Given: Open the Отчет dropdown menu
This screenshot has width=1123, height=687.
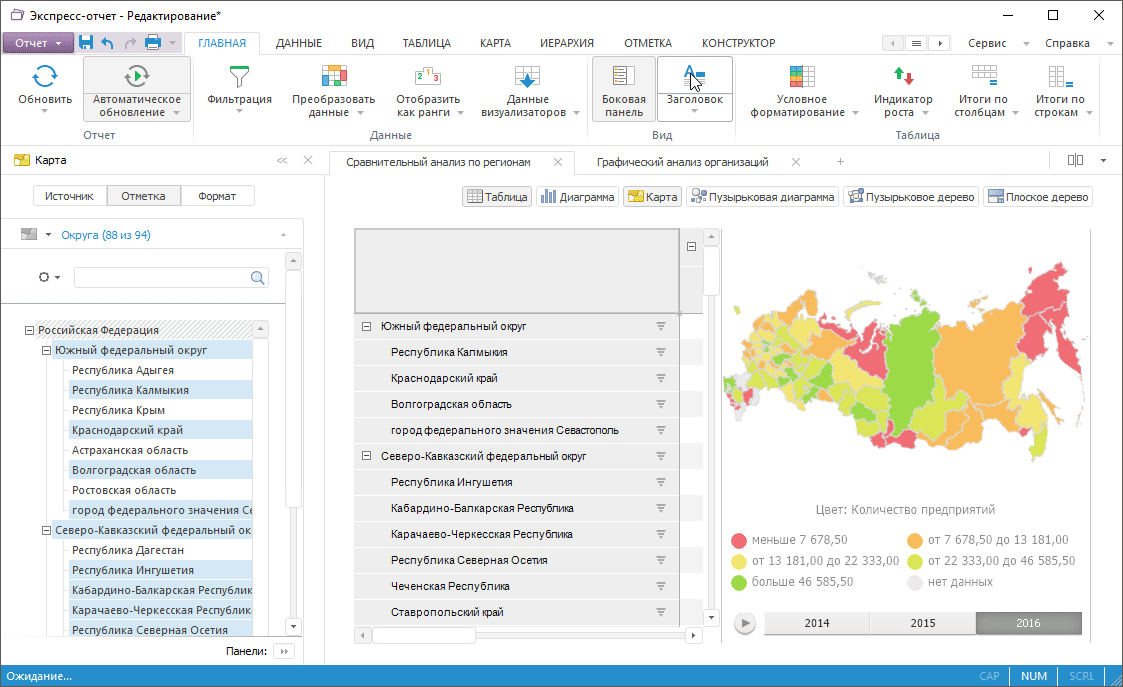Looking at the screenshot, I should point(38,43).
